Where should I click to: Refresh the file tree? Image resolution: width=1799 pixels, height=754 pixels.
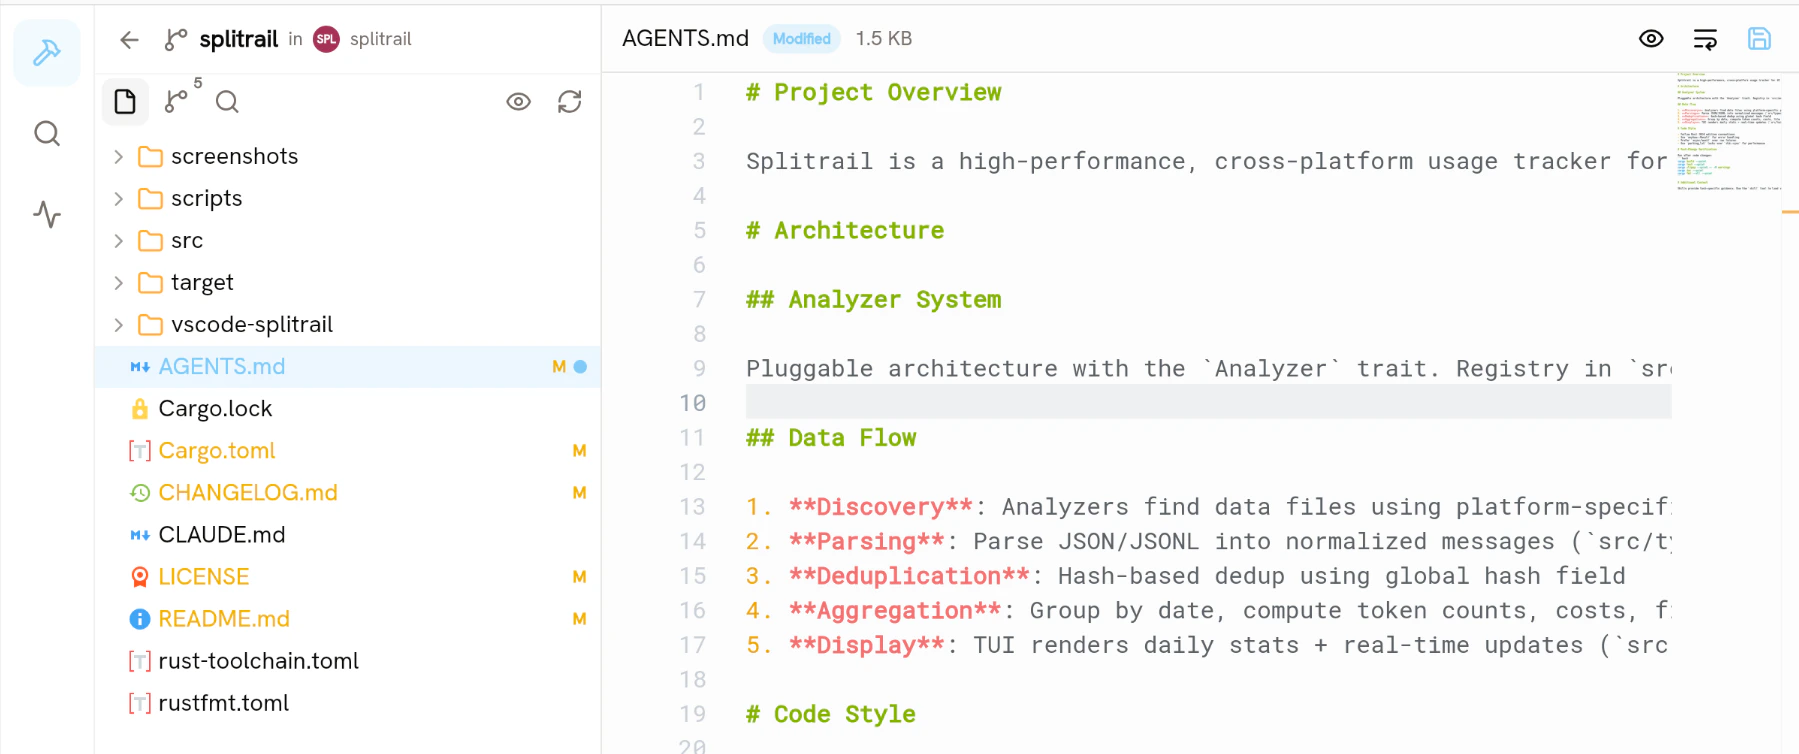coord(570,101)
